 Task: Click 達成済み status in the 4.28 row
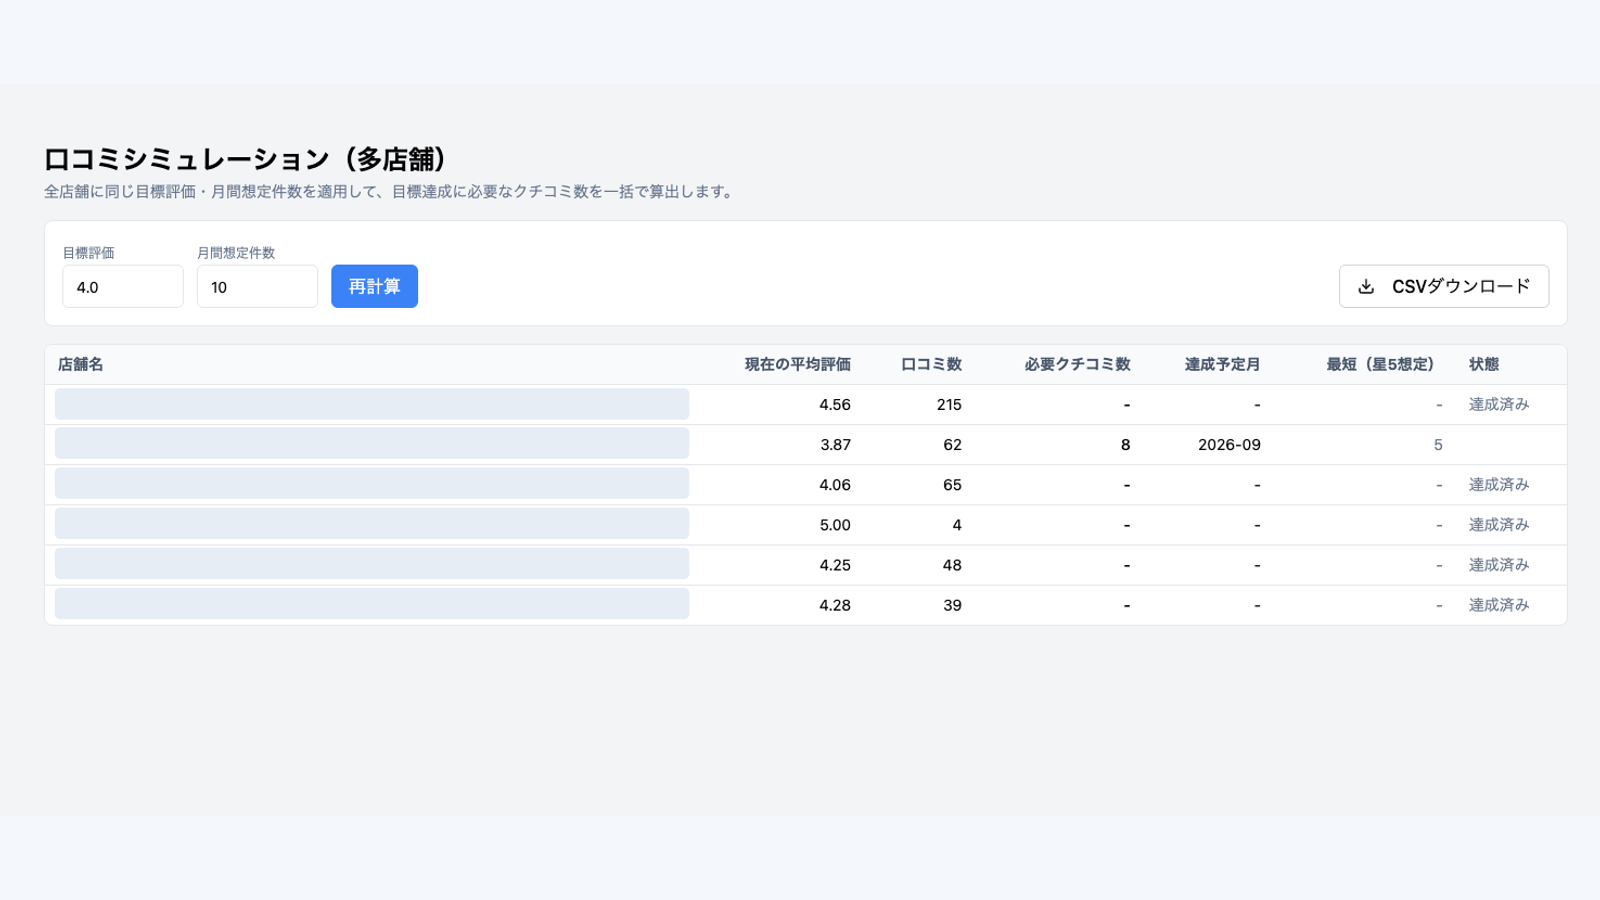[1498, 605]
